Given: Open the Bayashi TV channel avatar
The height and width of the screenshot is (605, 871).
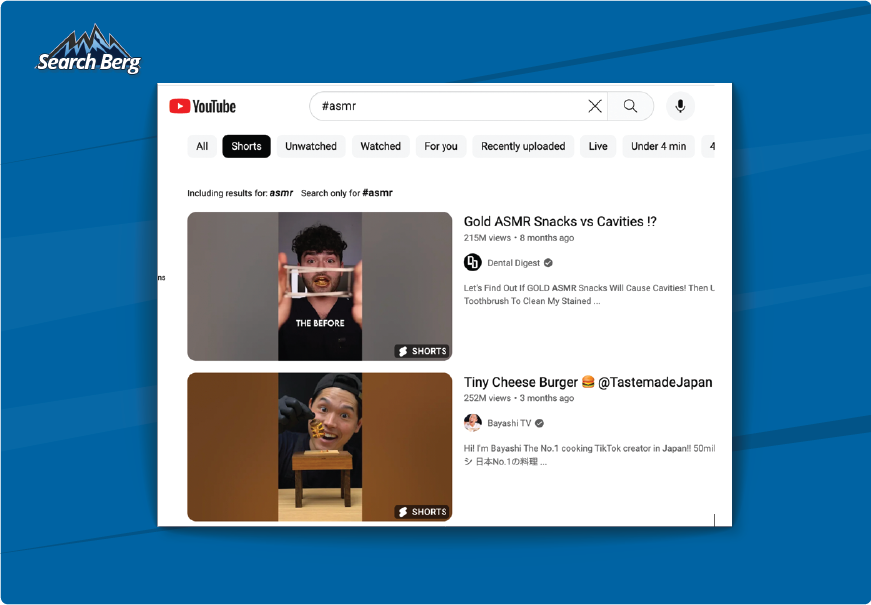Looking at the screenshot, I should coord(473,423).
